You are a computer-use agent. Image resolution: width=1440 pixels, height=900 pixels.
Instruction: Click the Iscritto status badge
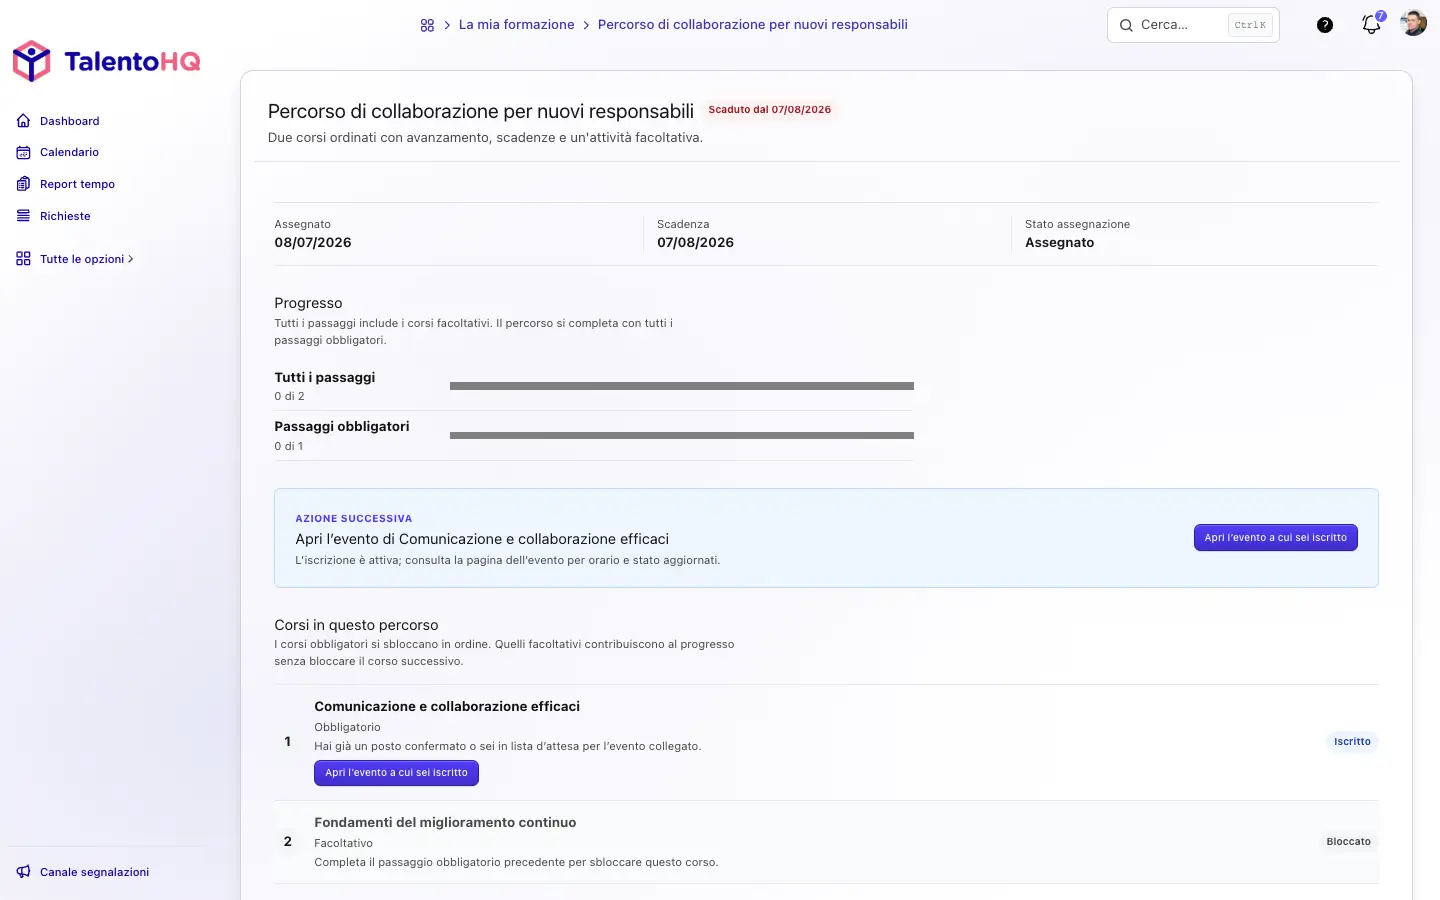click(1352, 742)
